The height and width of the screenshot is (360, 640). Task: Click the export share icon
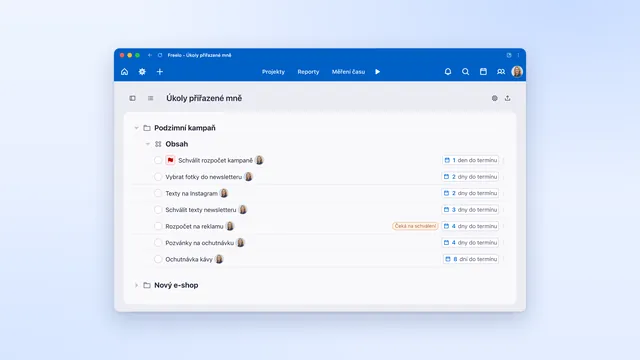point(507,98)
